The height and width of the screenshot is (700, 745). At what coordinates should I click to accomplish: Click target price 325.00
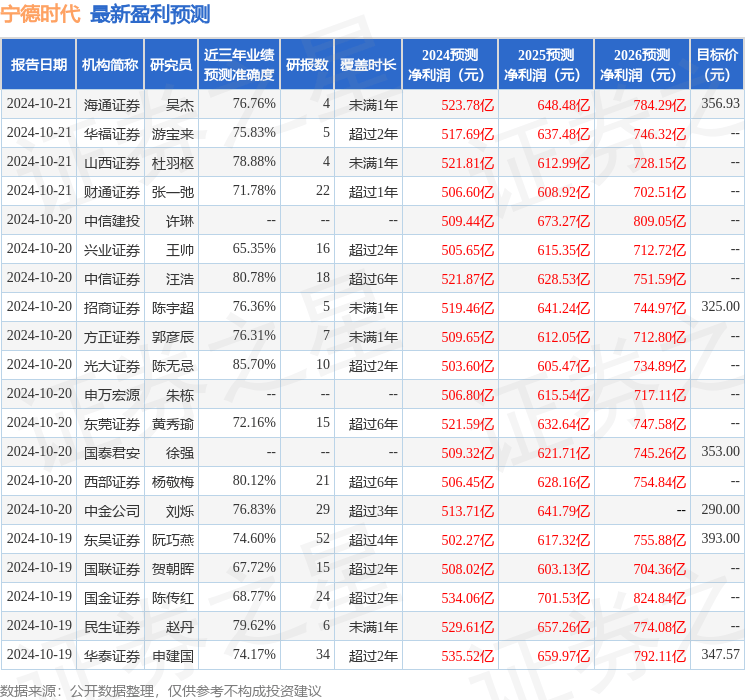(x=720, y=306)
